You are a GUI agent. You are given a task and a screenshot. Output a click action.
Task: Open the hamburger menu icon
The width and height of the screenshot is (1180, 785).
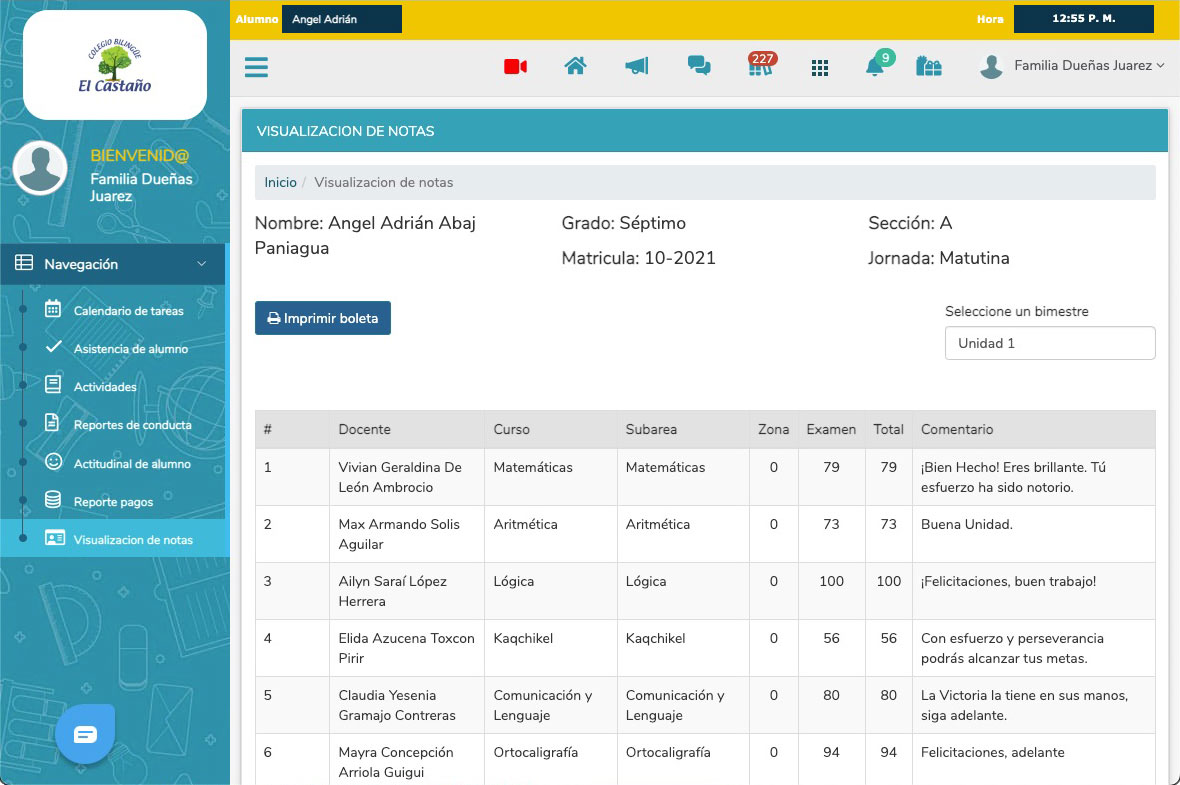[x=256, y=67]
